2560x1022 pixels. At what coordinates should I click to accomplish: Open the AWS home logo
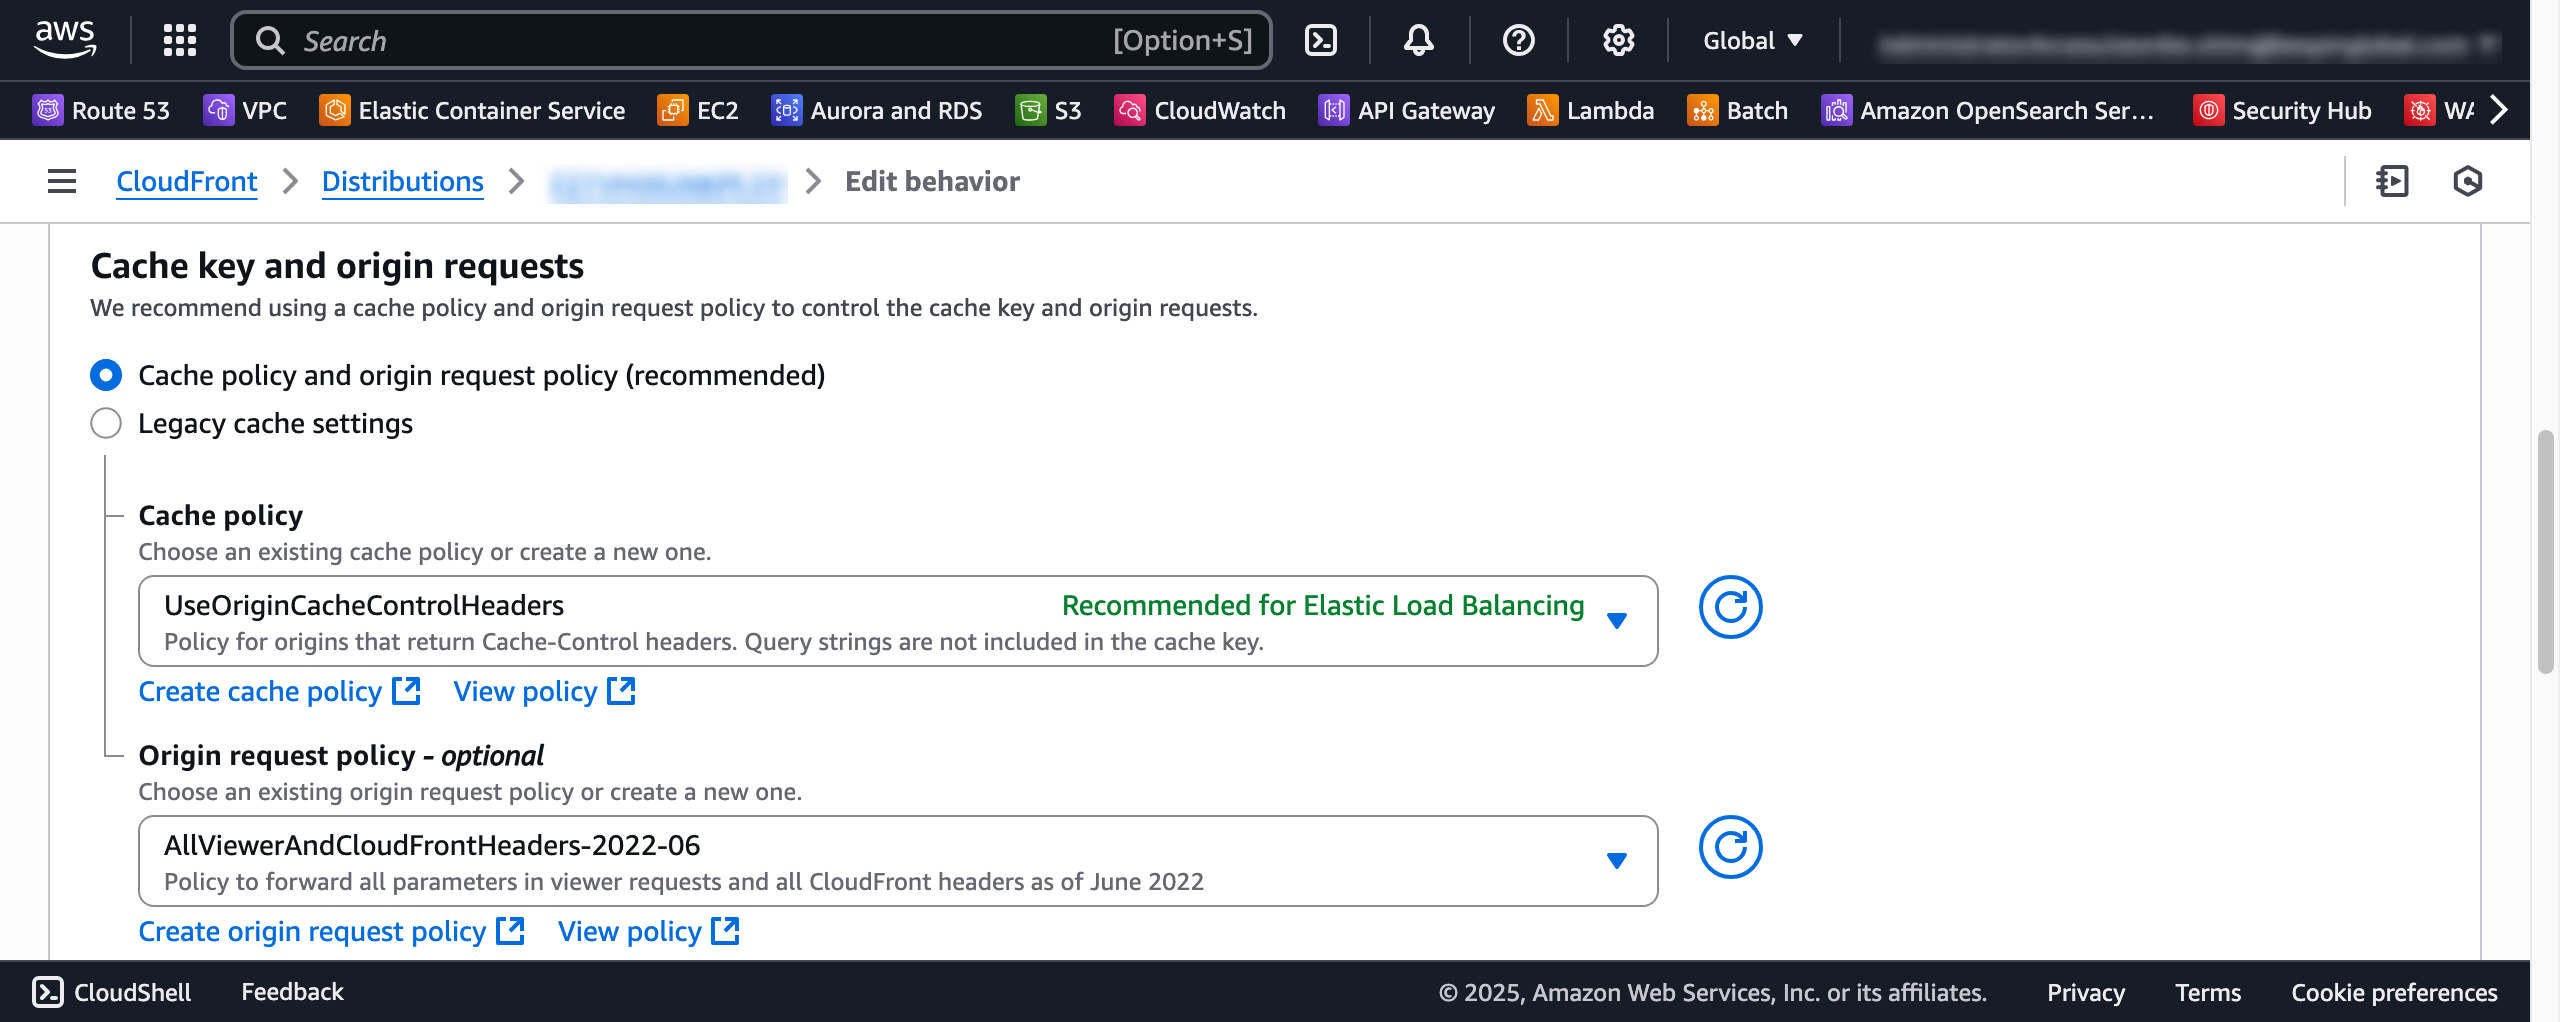pos(65,40)
